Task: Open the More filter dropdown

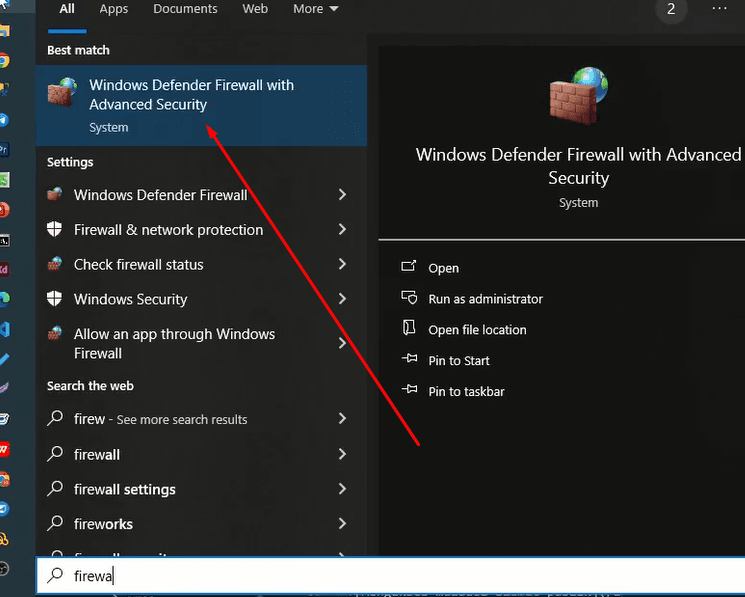Action: pos(315,9)
